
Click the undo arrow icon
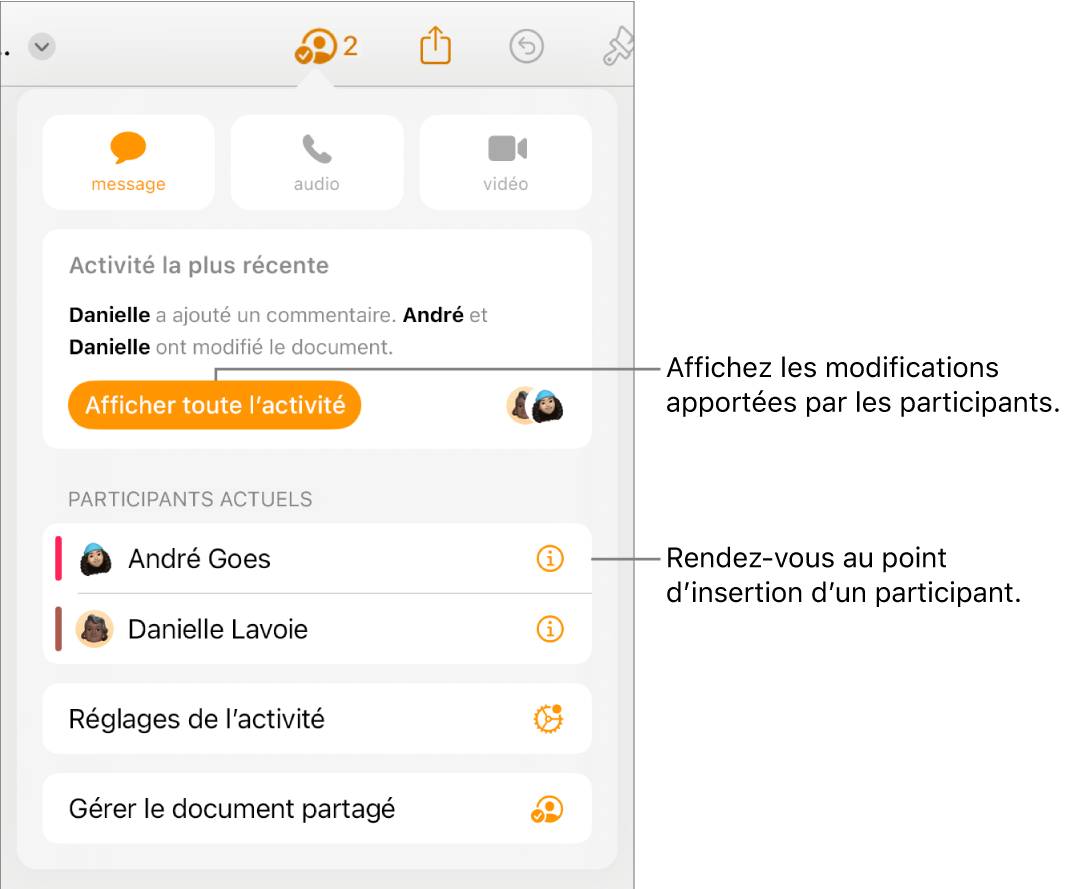click(x=527, y=46)
